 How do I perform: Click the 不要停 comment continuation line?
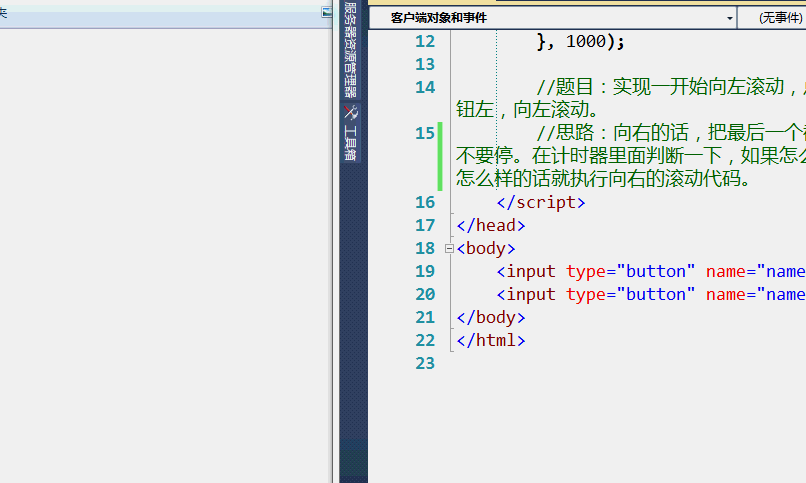(x=631, y=156)
